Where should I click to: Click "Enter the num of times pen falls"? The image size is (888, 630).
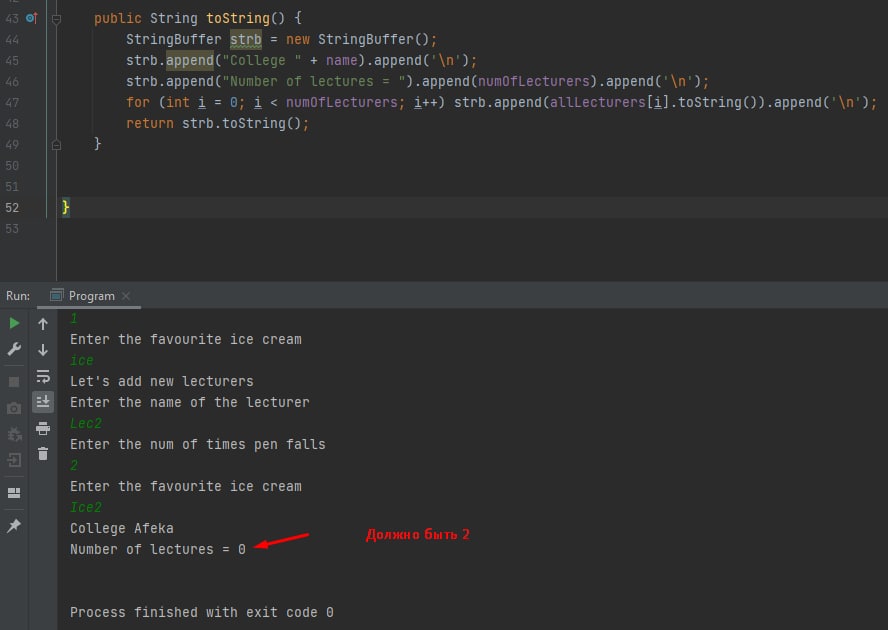[198, 444]
